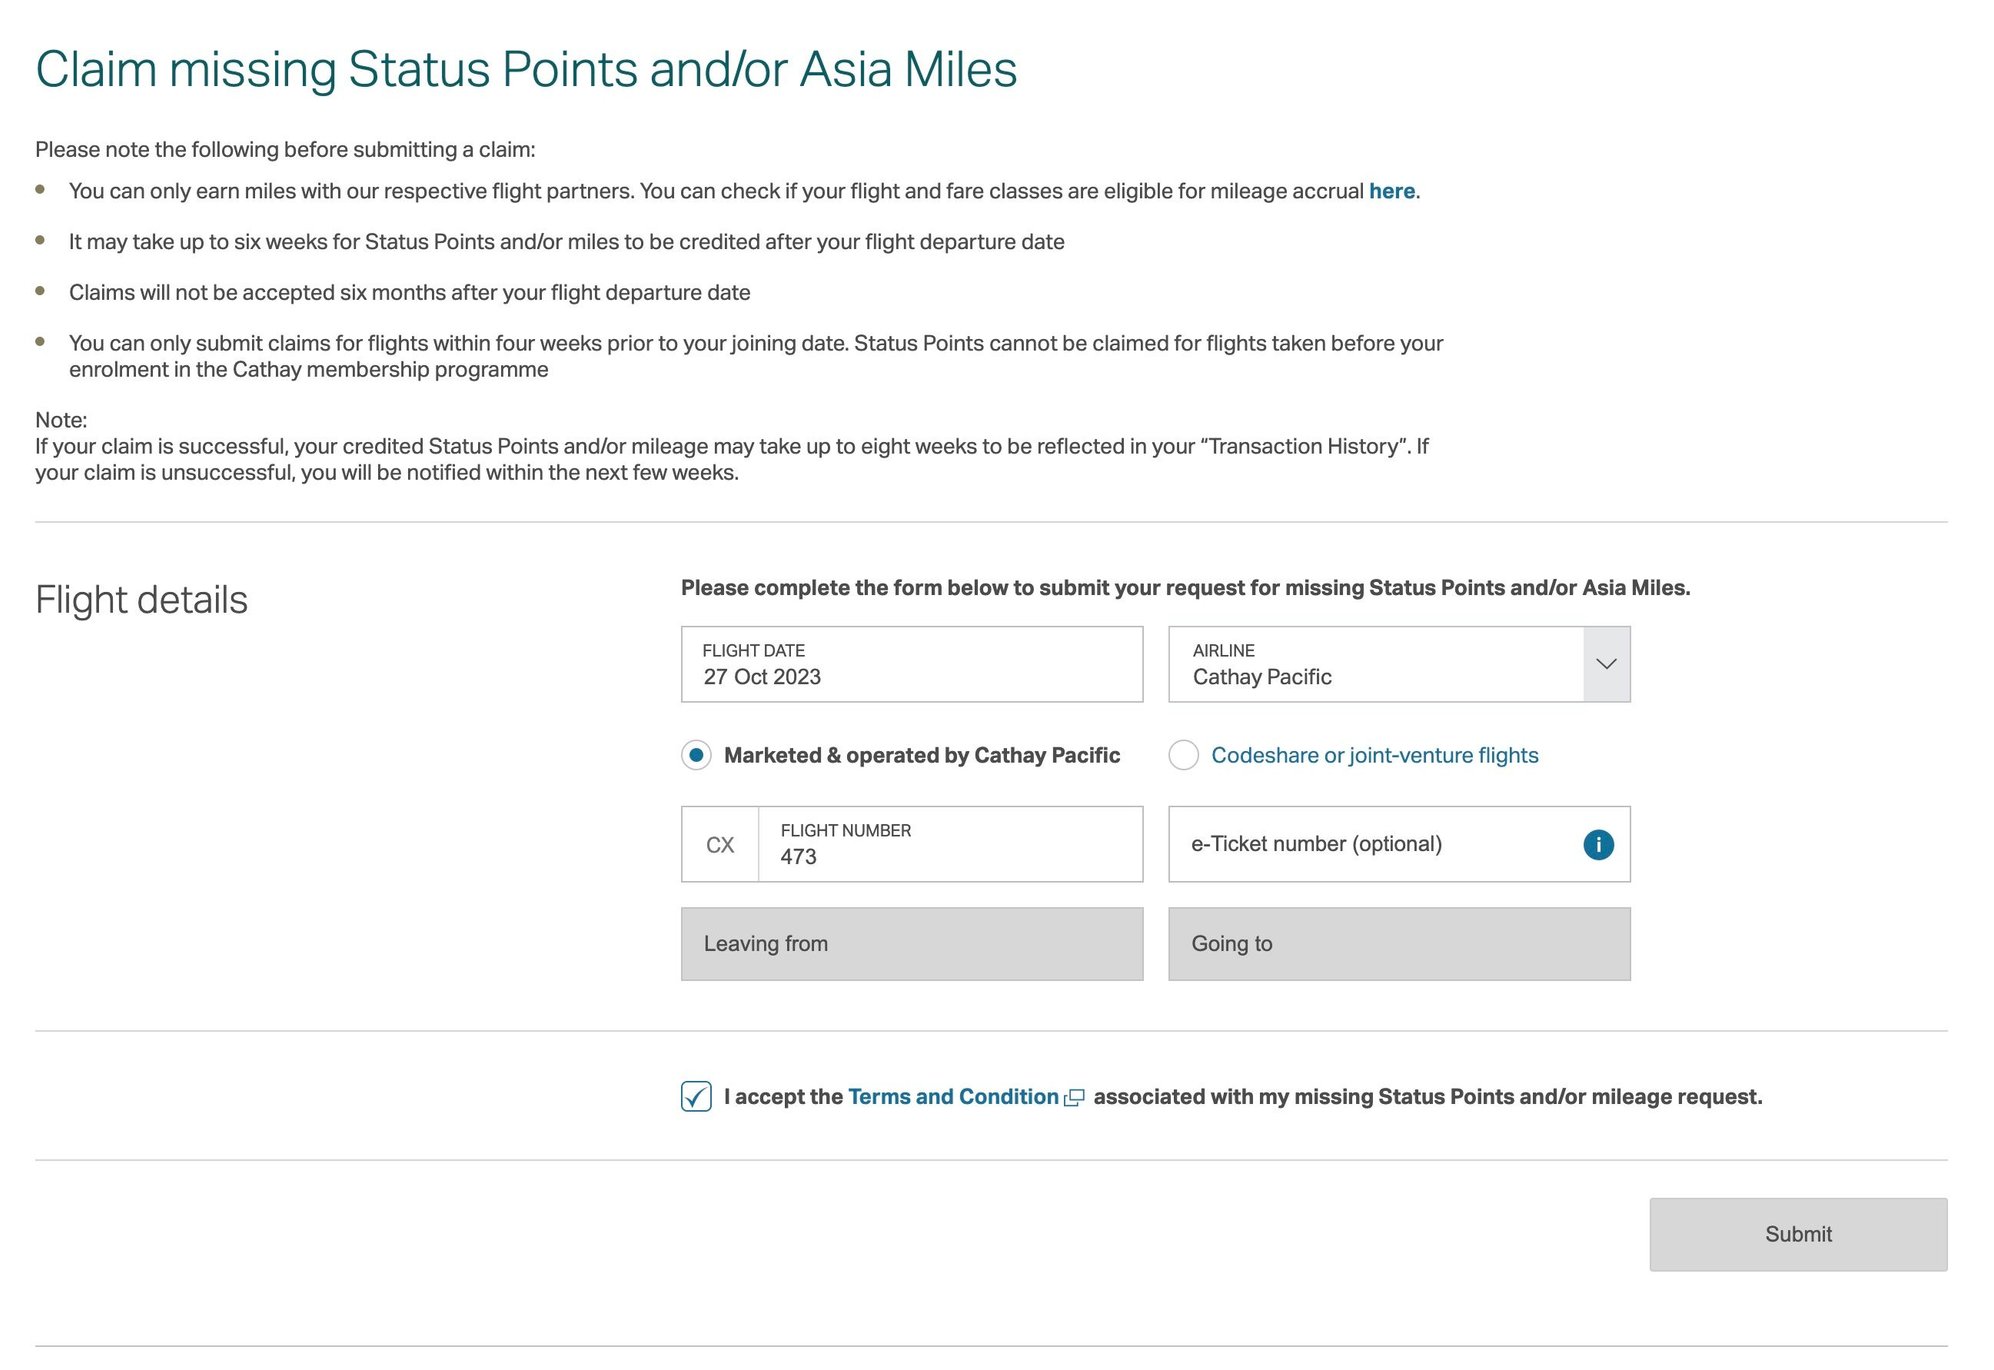The image size is (1994, 1370).
Task: Click the Going to field
Action: coord(1398,944)
